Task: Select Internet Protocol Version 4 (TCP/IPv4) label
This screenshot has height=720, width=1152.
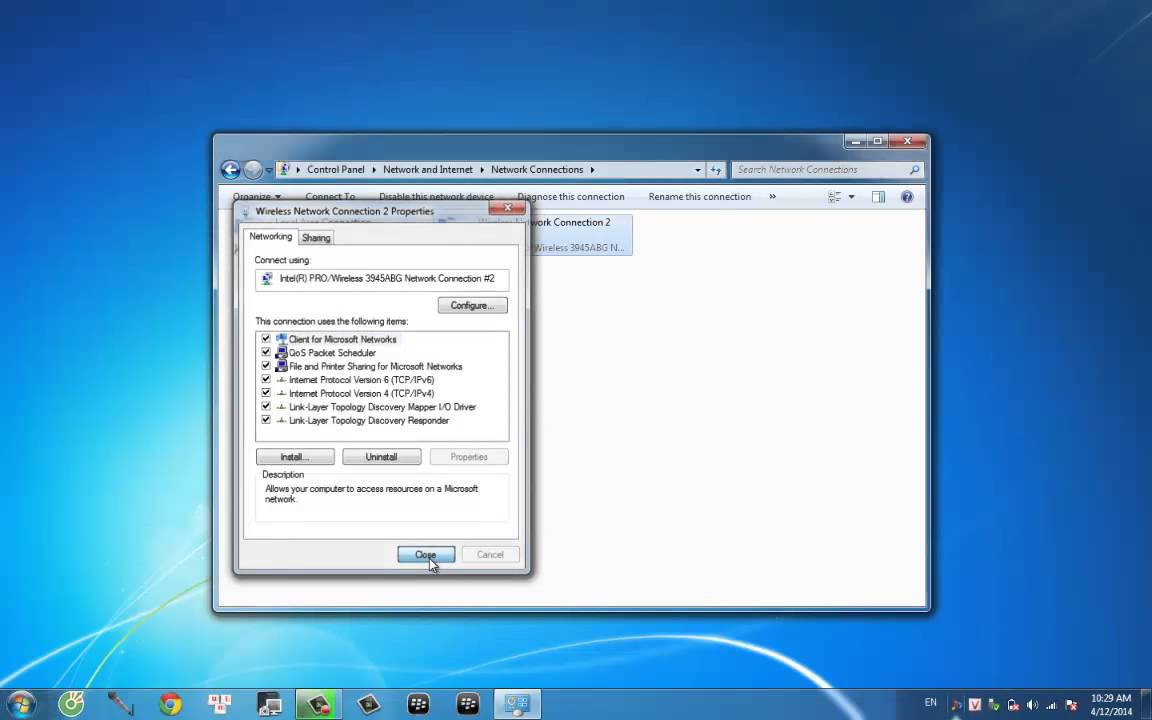Action: 361,393
